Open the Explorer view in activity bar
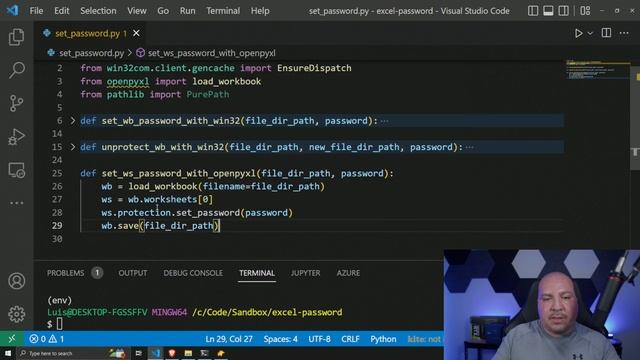Viewport: 640px width, 360px height. click(x=16, y=37)
